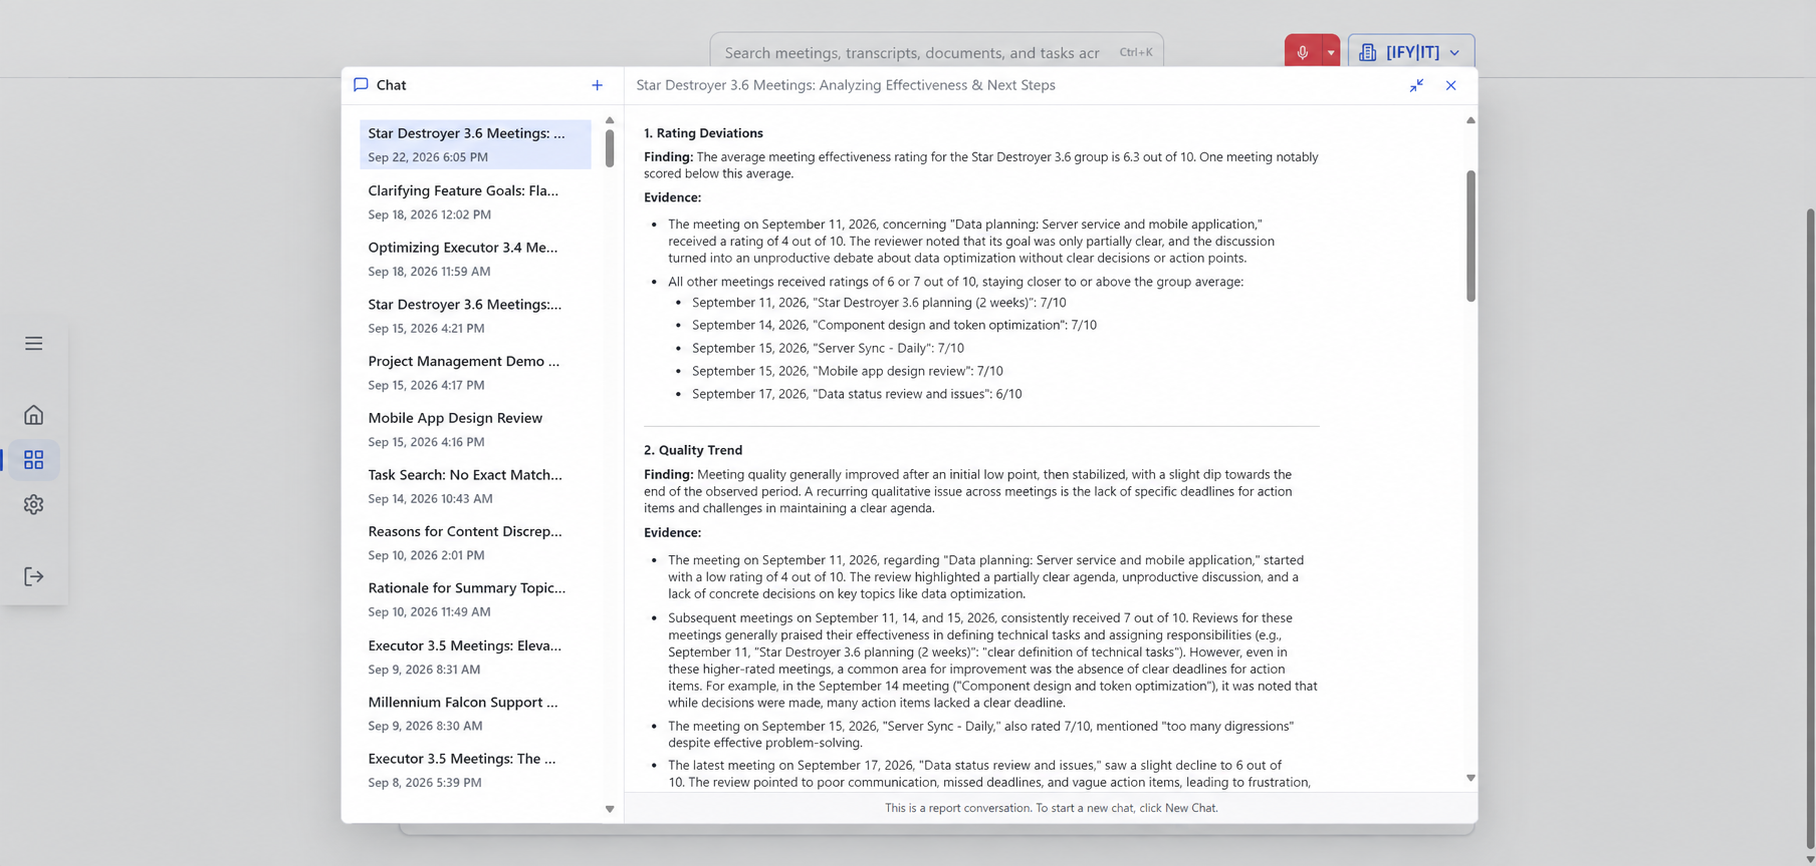Open chat 'Rationale for Summary Topic...'

pos(475,599)
